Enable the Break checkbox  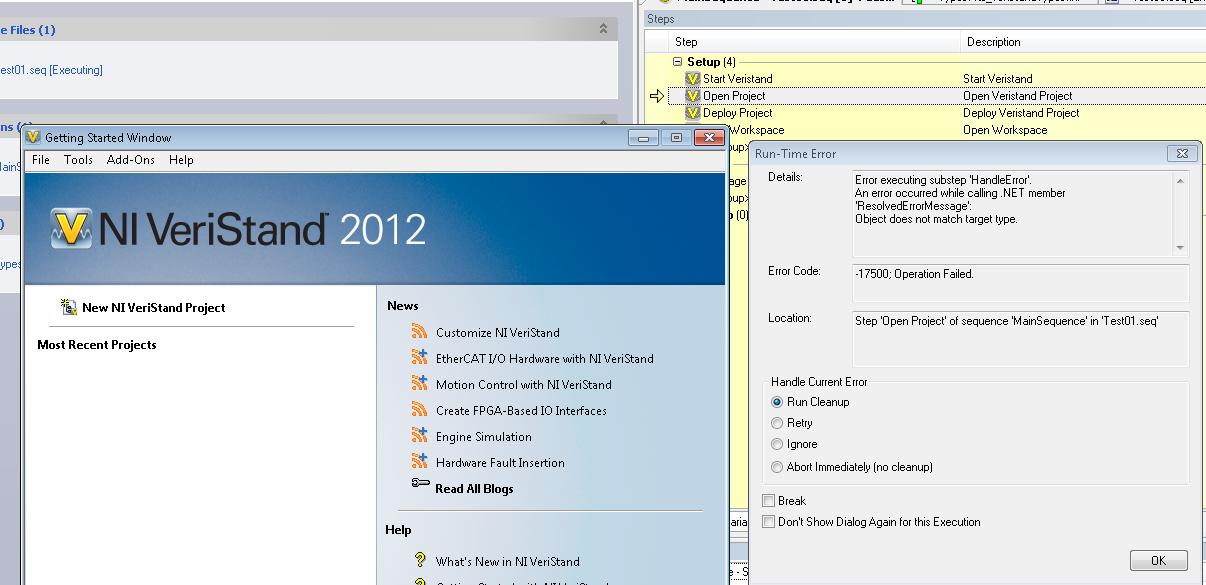coord(768,500)
